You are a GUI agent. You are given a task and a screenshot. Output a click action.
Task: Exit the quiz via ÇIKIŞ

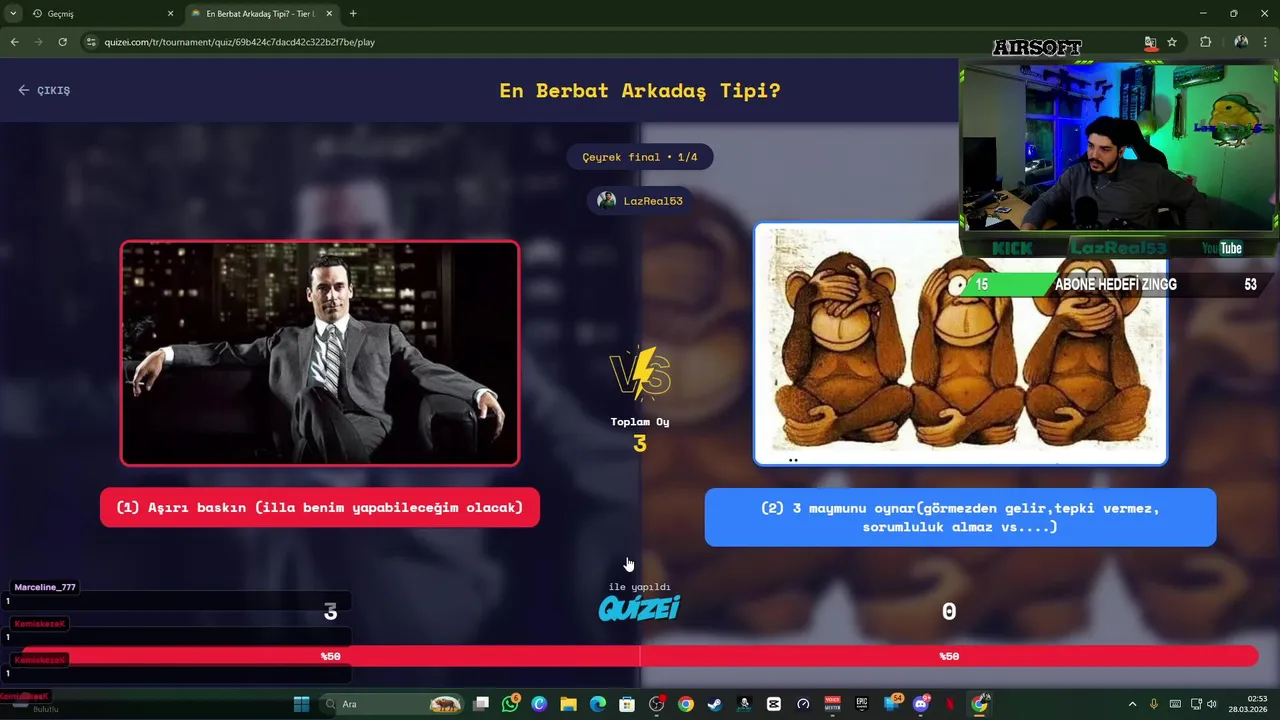click(x=44, y=90)
